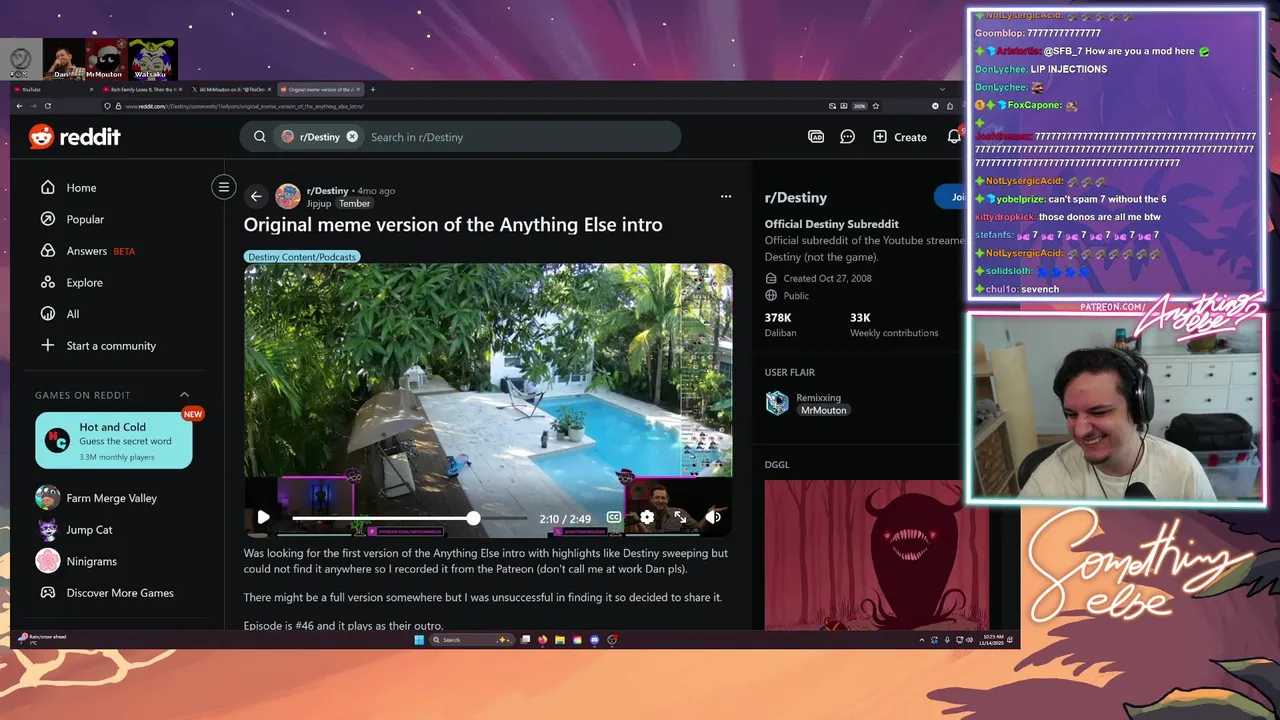Open the video settings gear
This screenshot has width=1280, height=720.
(x=647, y=517)
